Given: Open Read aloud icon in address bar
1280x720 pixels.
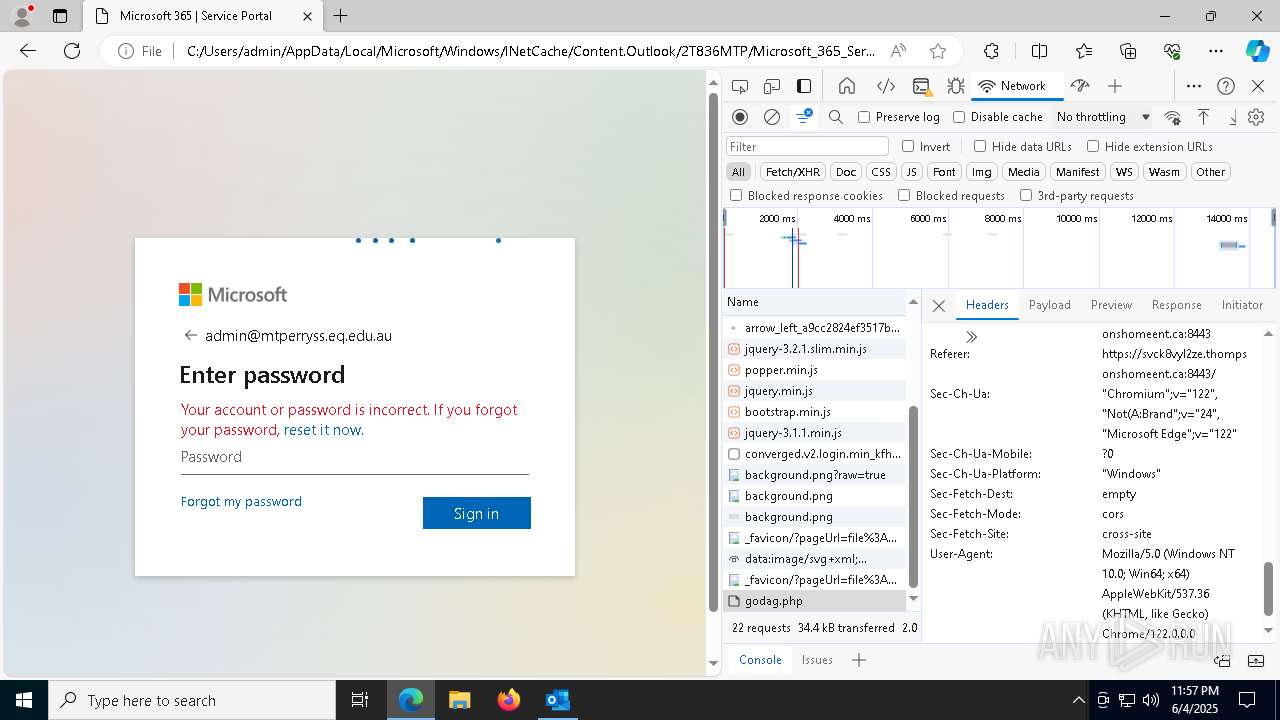Looking at the screenshot, I should click(x=898, y=51).
